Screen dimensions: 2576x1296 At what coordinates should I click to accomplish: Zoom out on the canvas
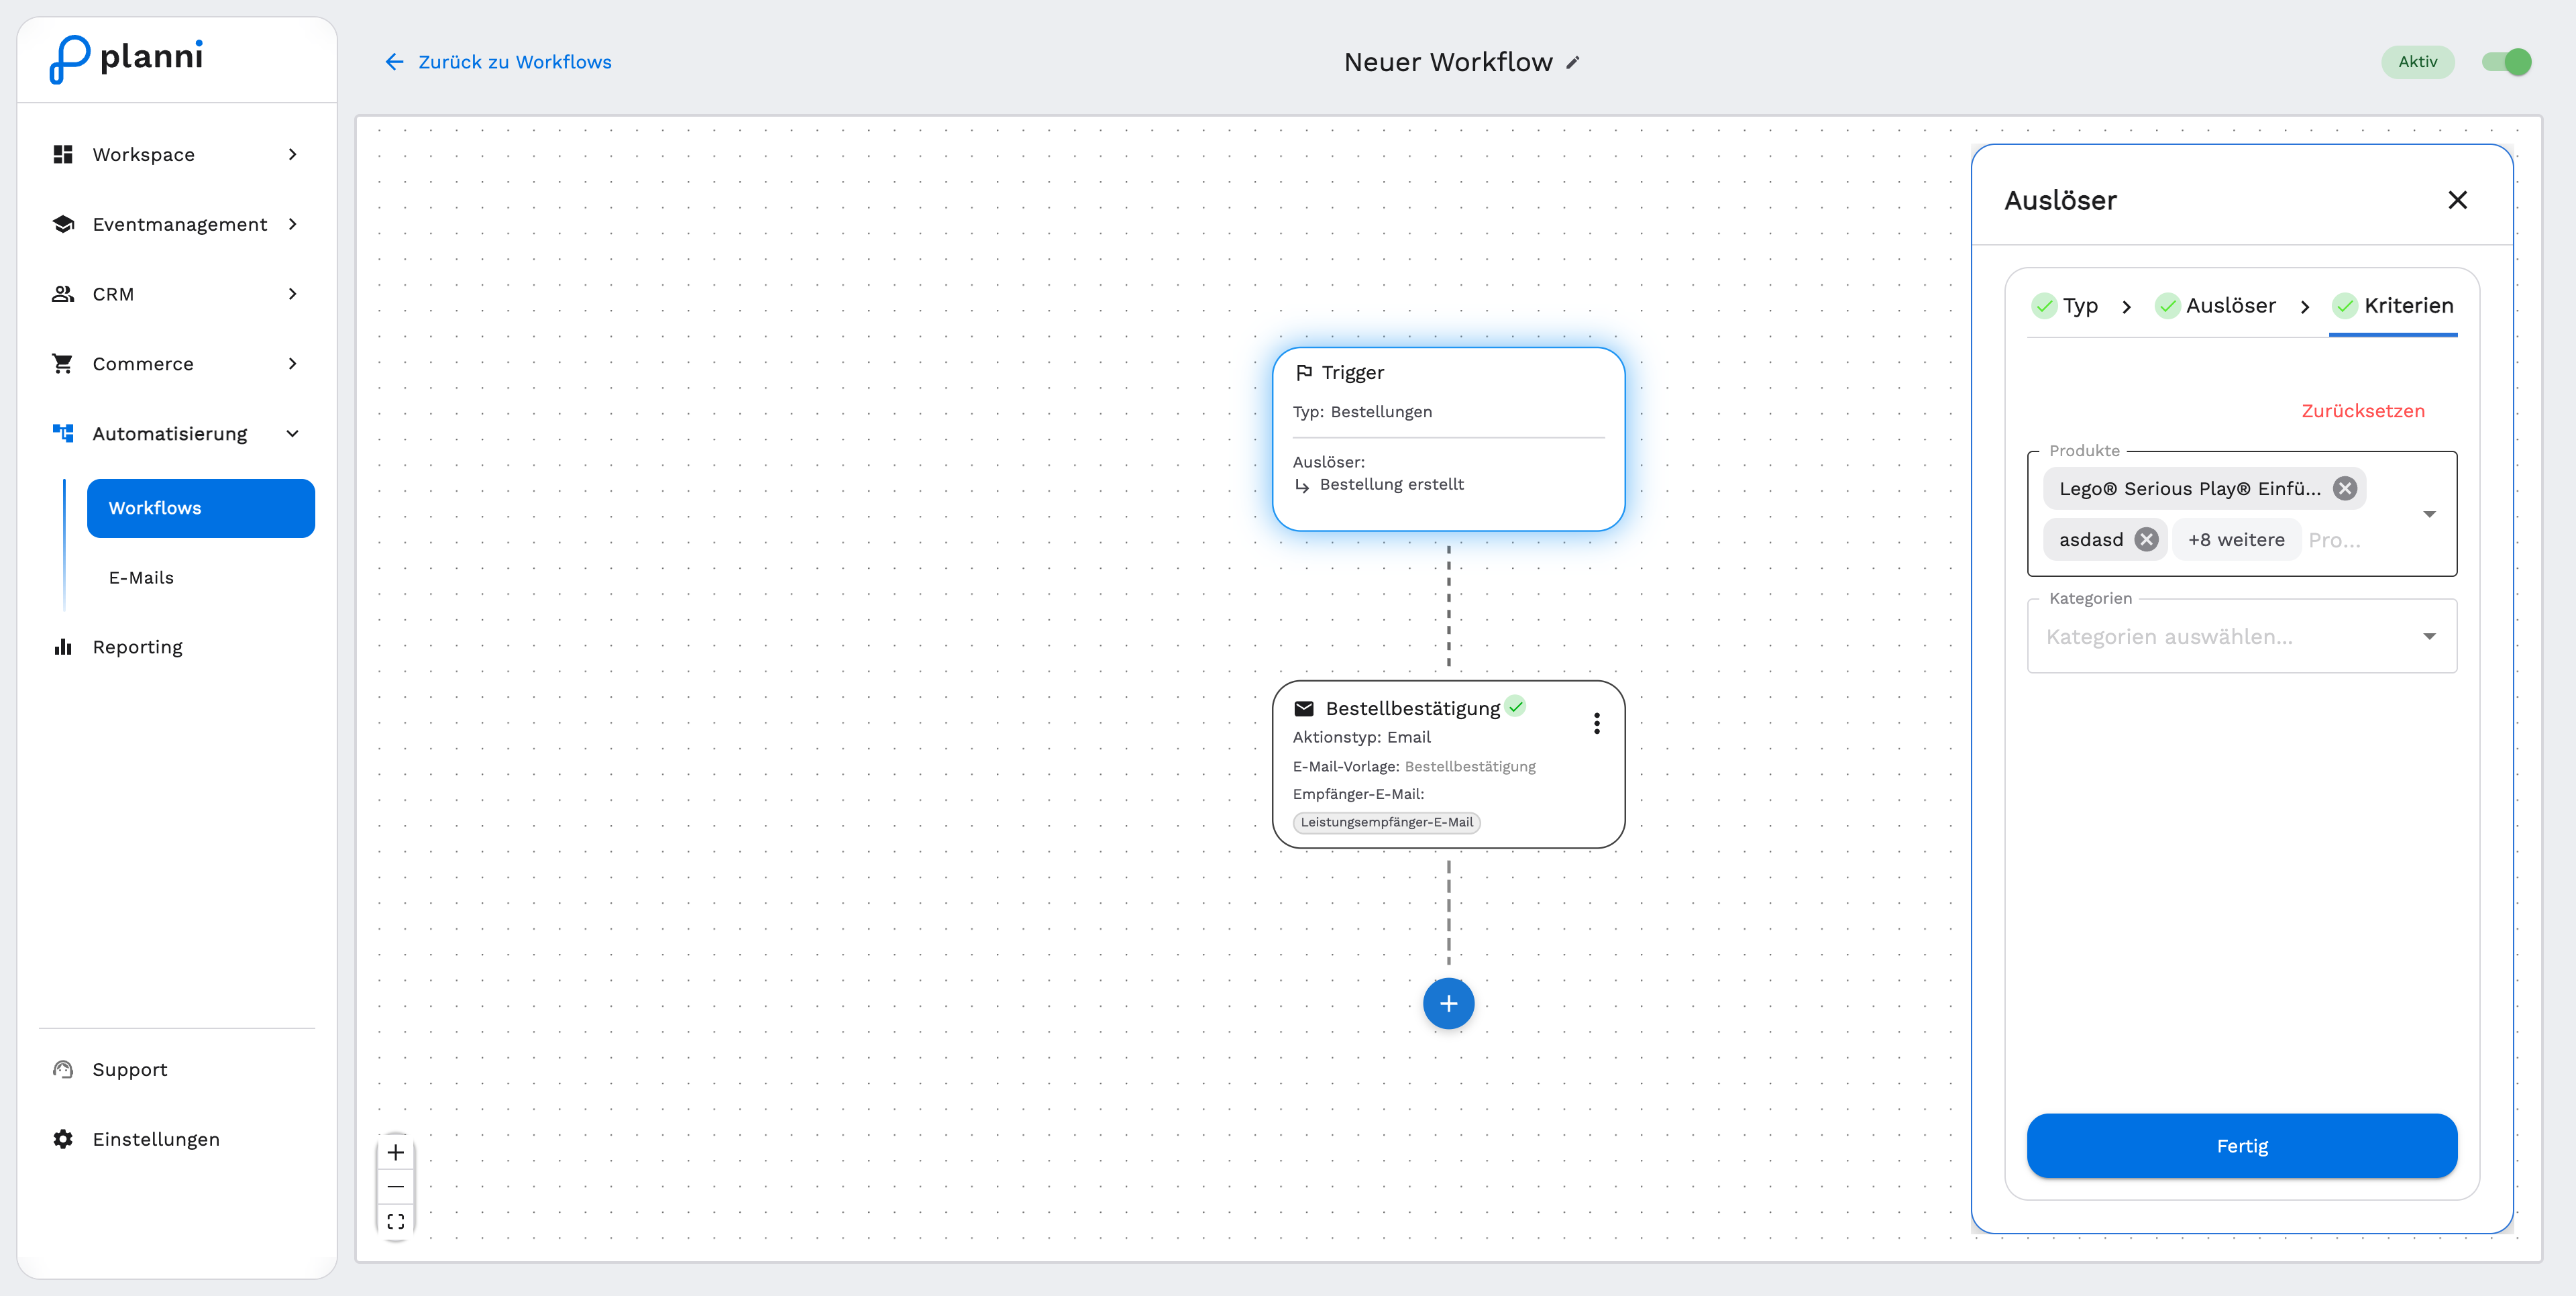396,1187
